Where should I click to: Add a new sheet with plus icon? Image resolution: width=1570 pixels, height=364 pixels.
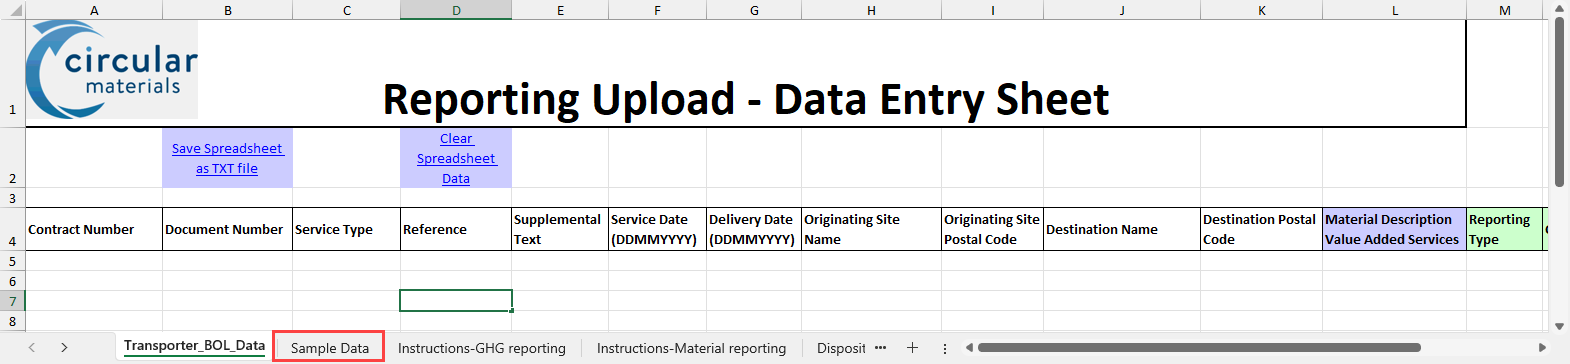[912, 348]
